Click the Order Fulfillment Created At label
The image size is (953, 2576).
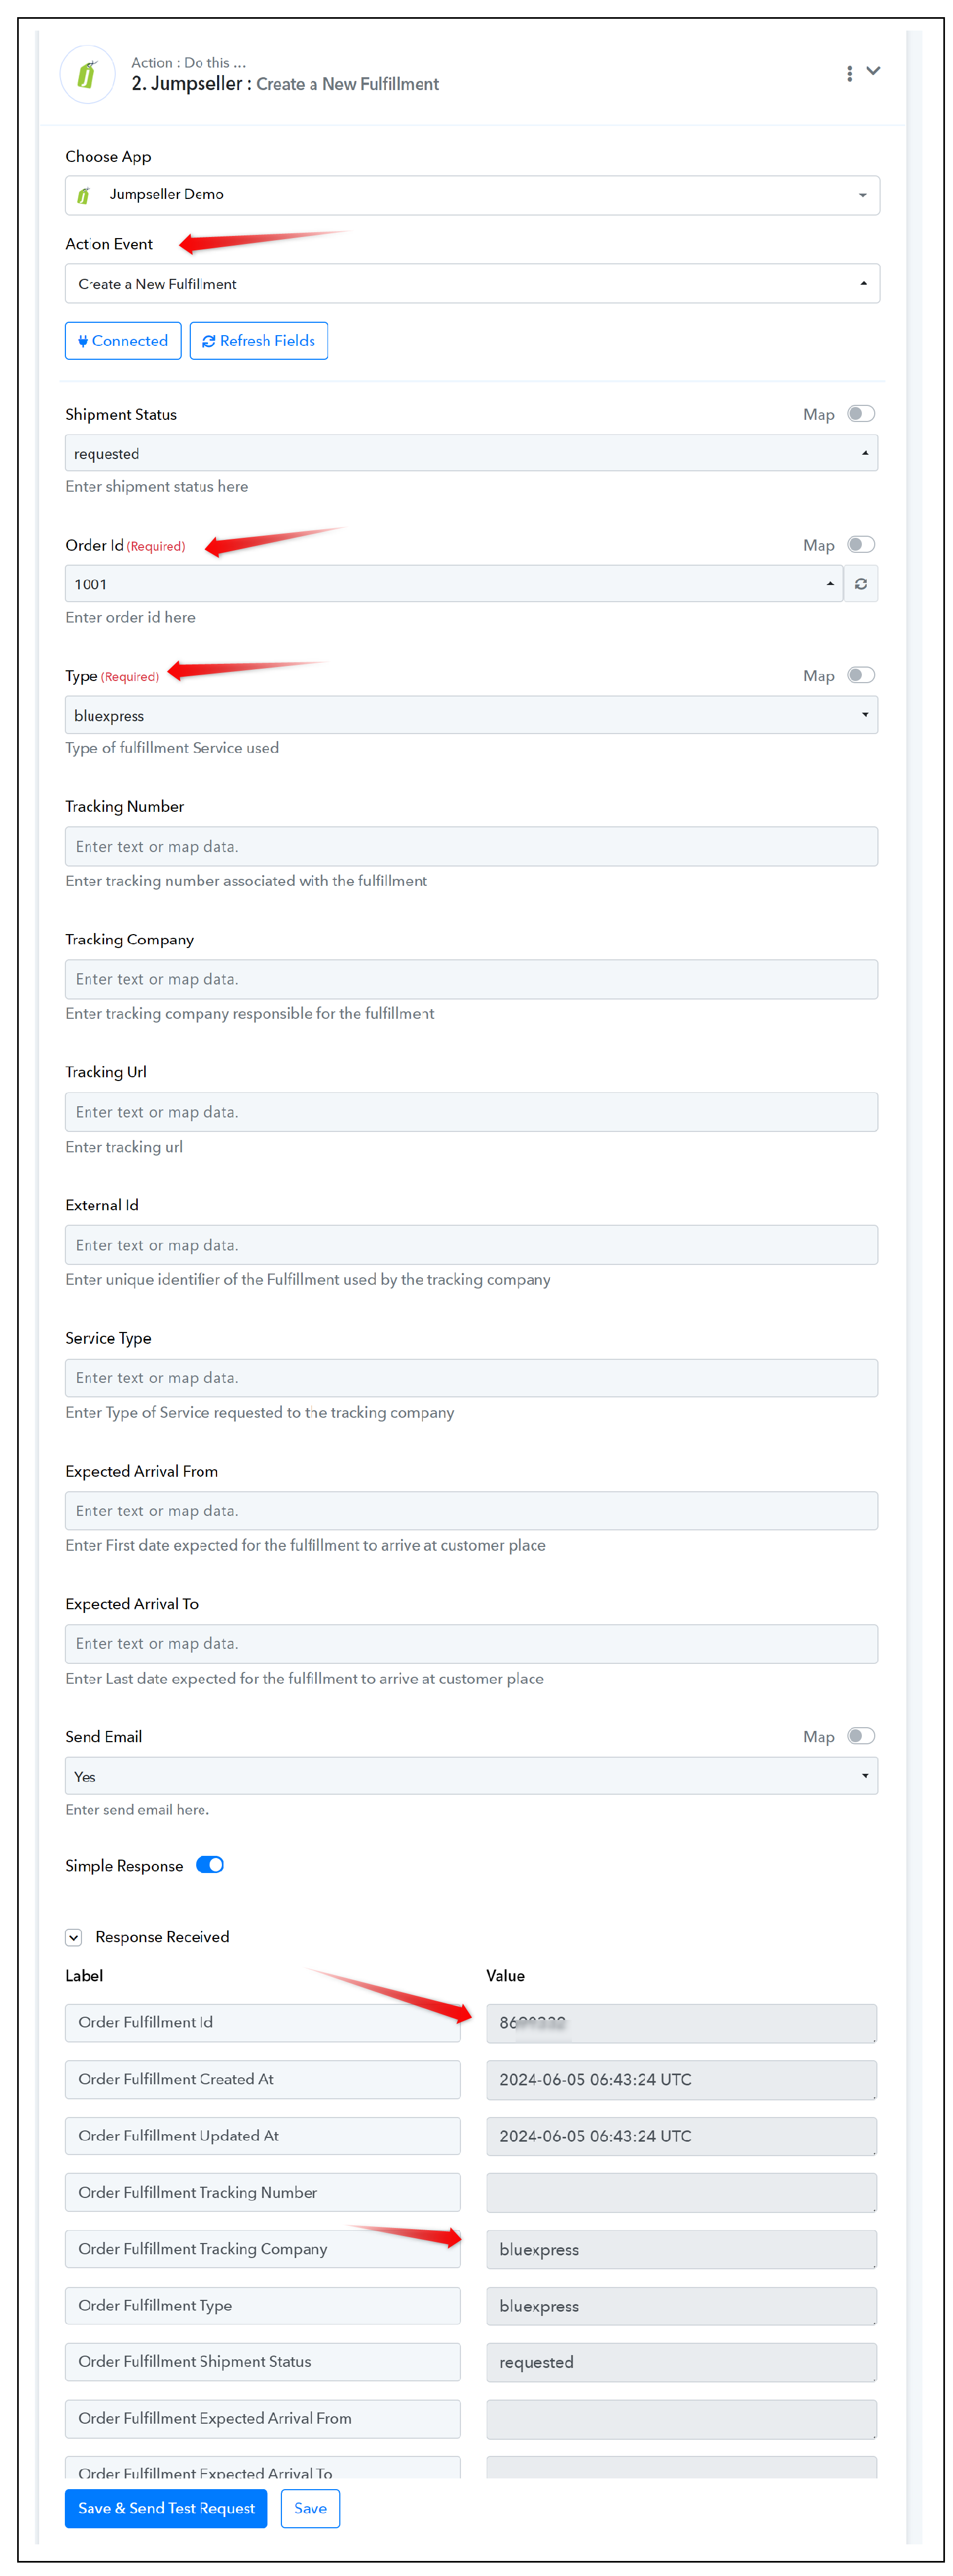tap(263, 2080)
